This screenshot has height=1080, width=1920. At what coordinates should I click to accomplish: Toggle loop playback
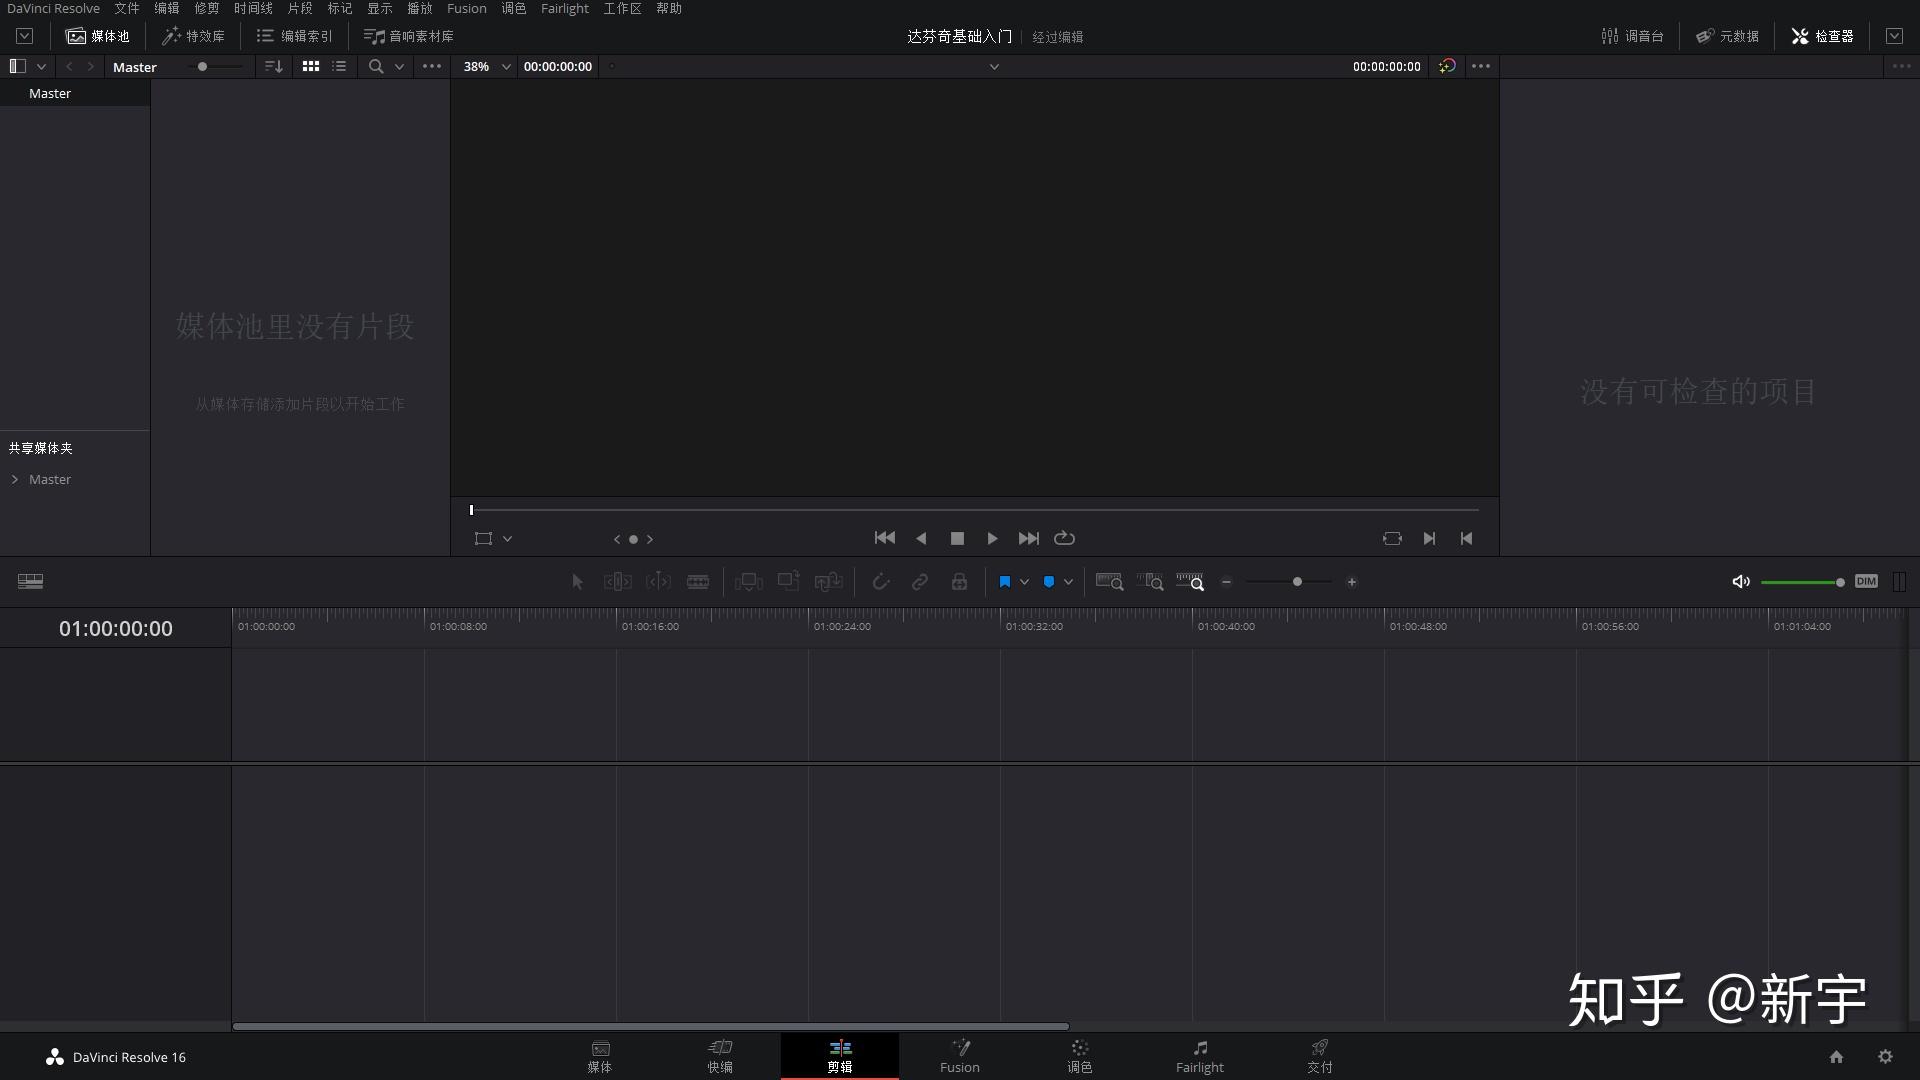coord(1064,538)
